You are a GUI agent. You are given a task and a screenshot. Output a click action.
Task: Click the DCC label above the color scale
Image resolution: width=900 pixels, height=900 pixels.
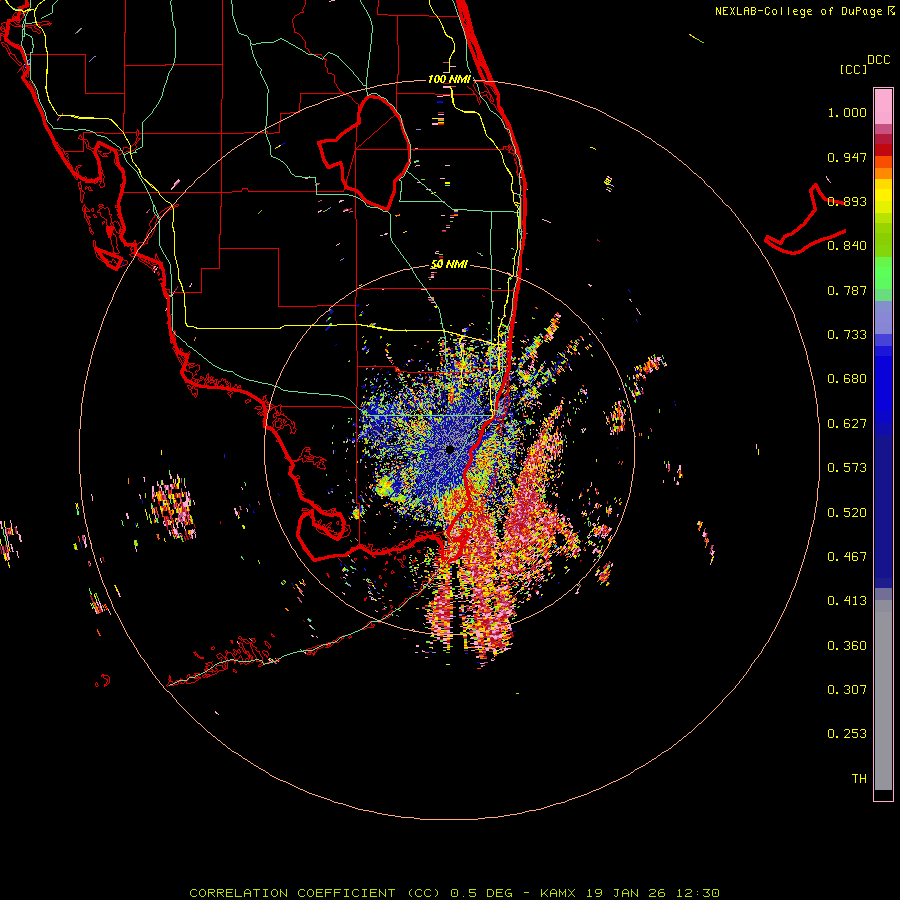[879, 60]
